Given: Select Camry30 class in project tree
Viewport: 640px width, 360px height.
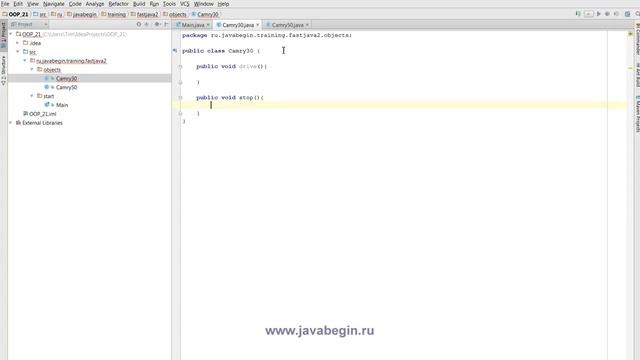Looking at the screenshot, I should pos(66,78).
